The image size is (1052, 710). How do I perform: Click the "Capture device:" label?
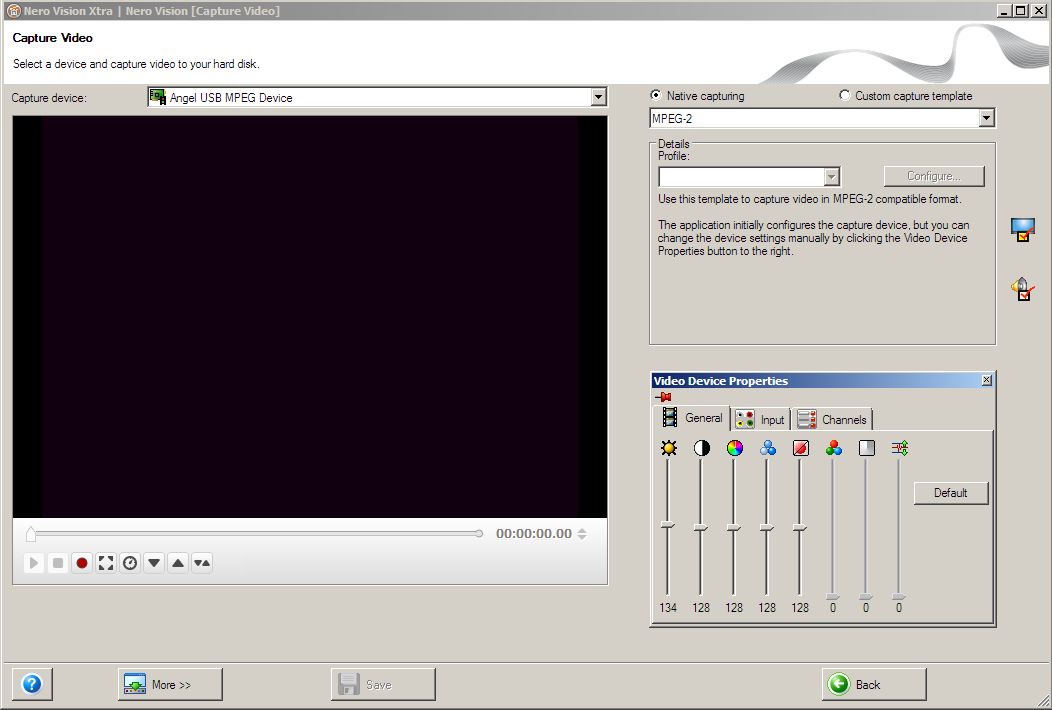click(x=49, y=98)
